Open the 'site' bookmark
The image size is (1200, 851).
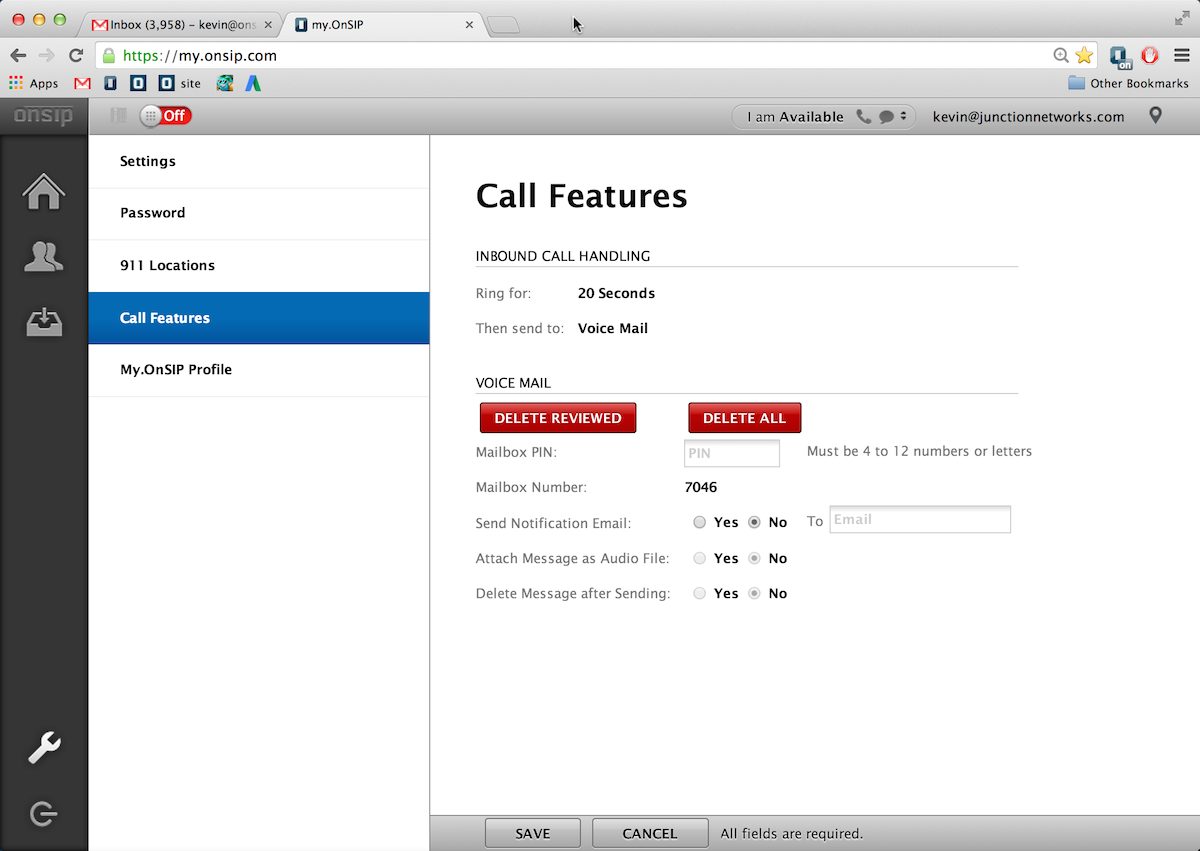[x=180, y=84]
